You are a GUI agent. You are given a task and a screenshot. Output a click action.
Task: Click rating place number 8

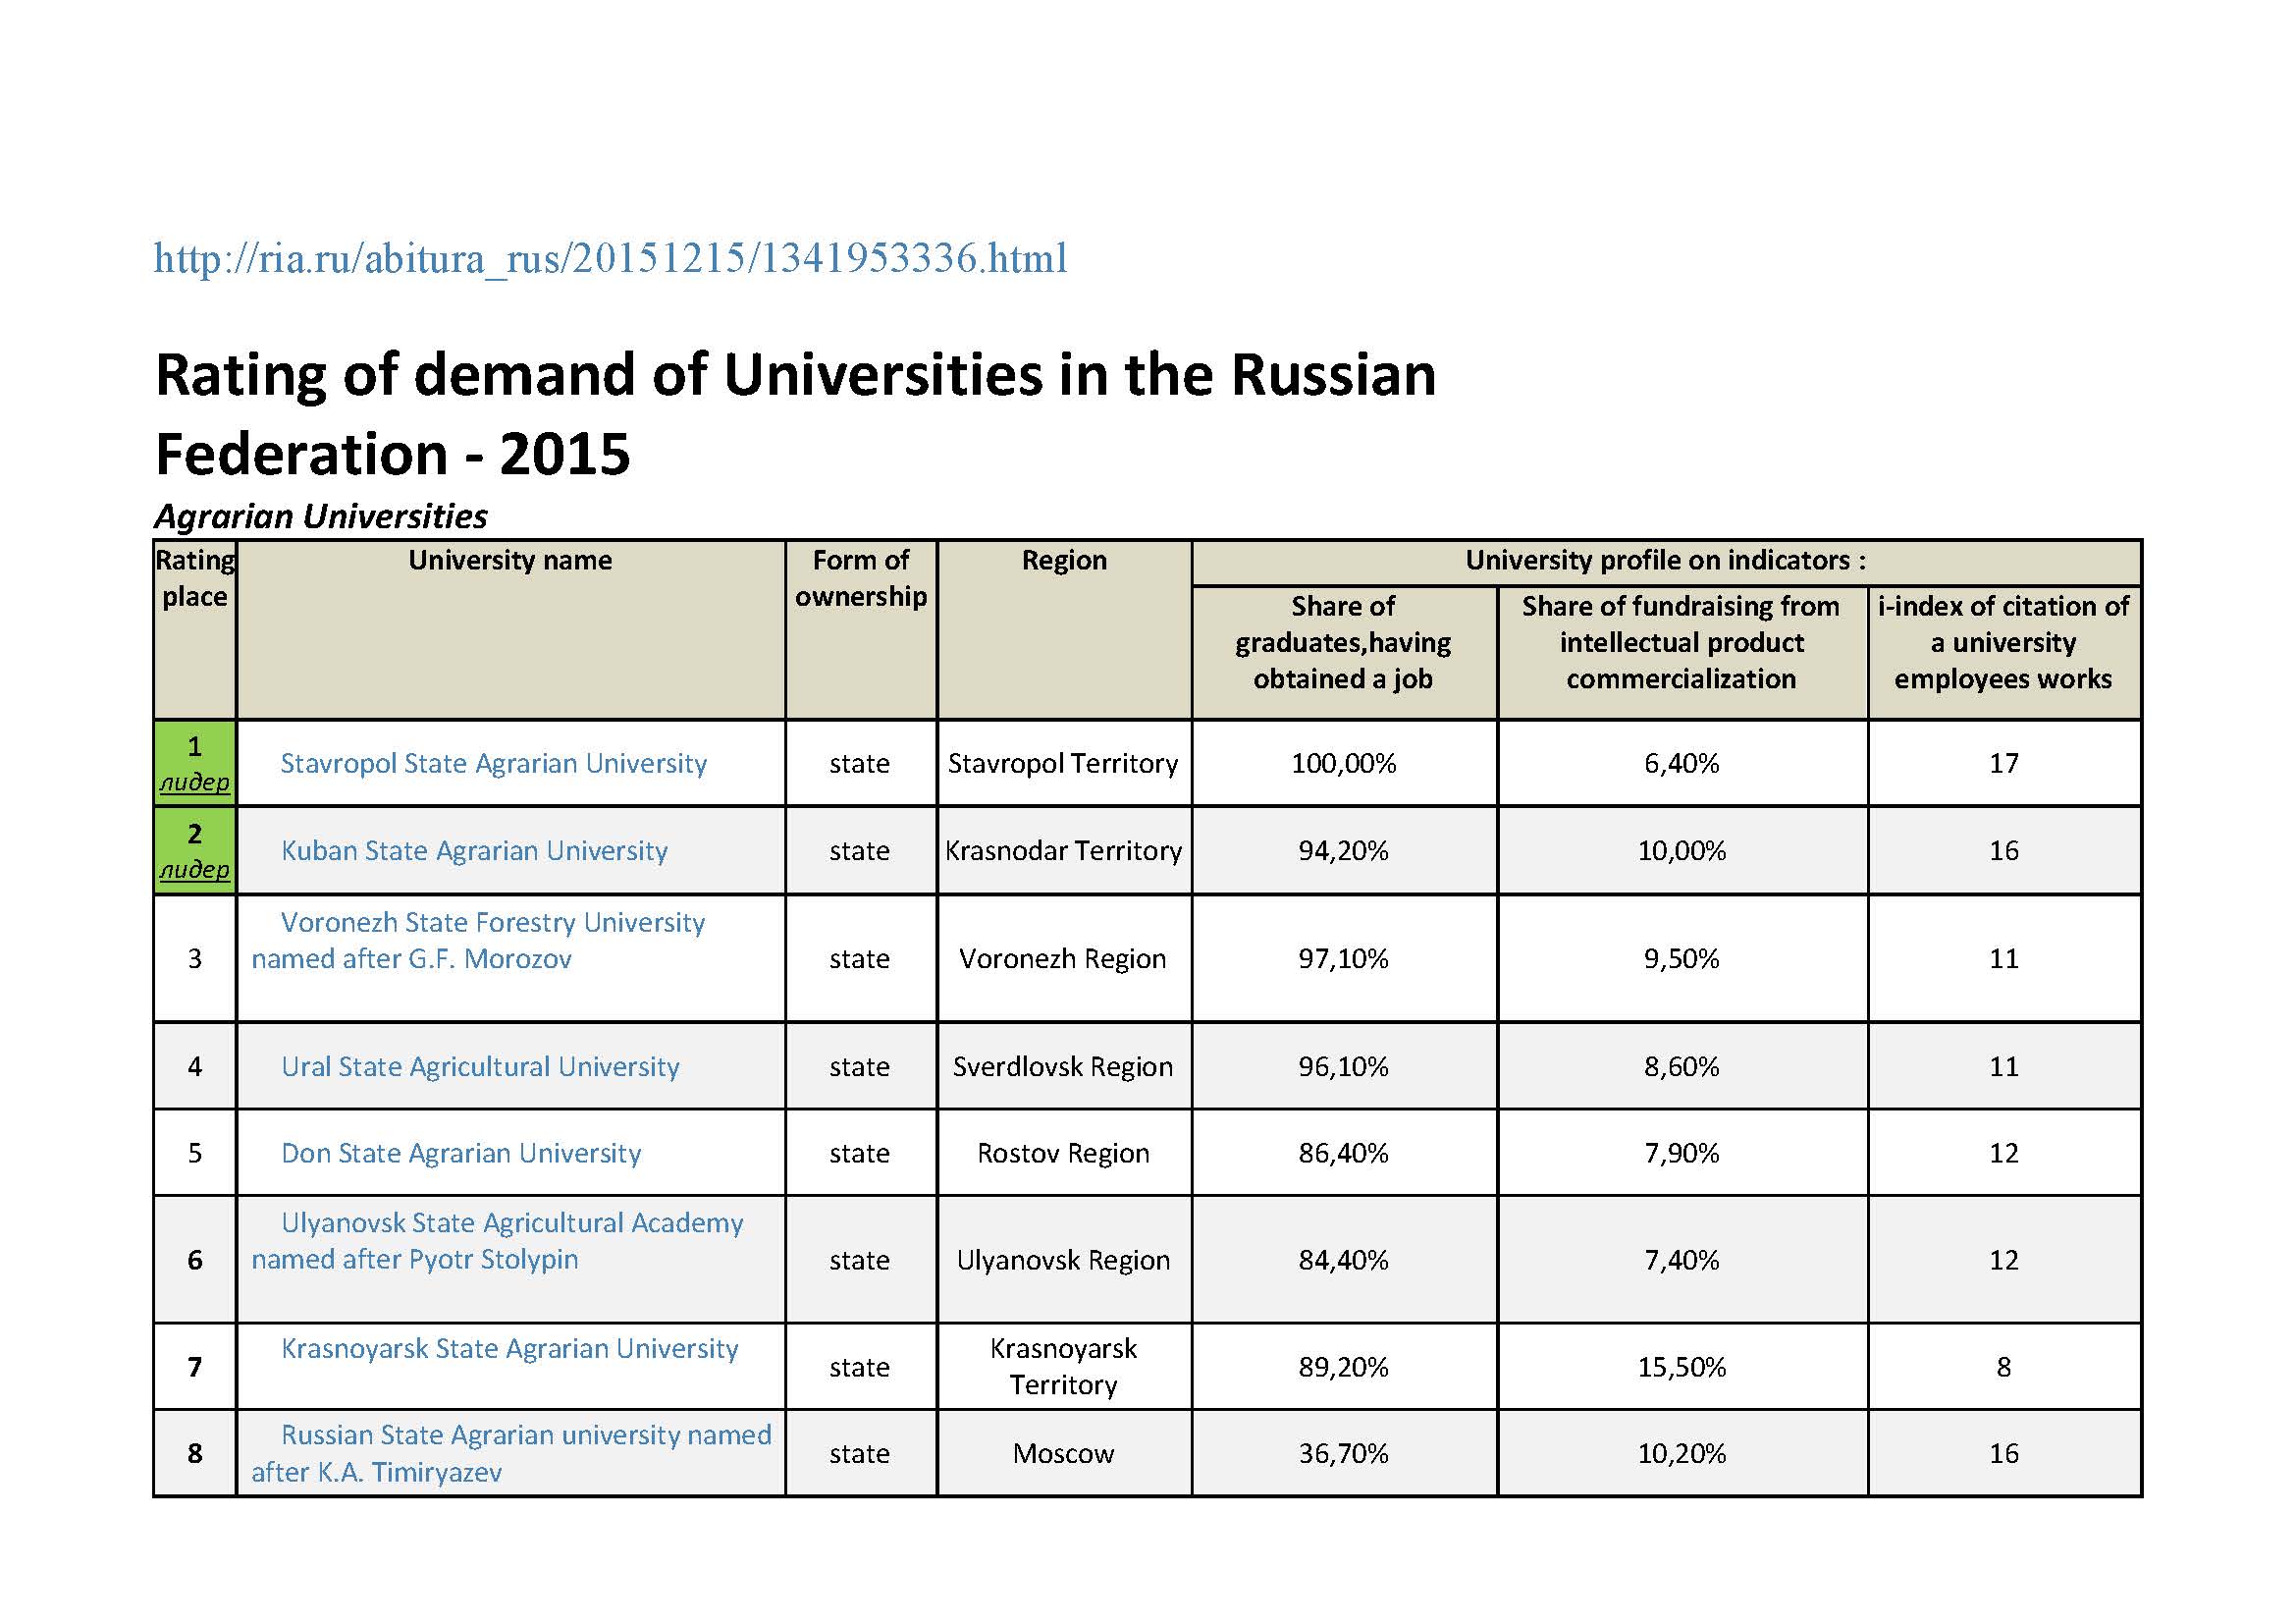coord(195,1453)
